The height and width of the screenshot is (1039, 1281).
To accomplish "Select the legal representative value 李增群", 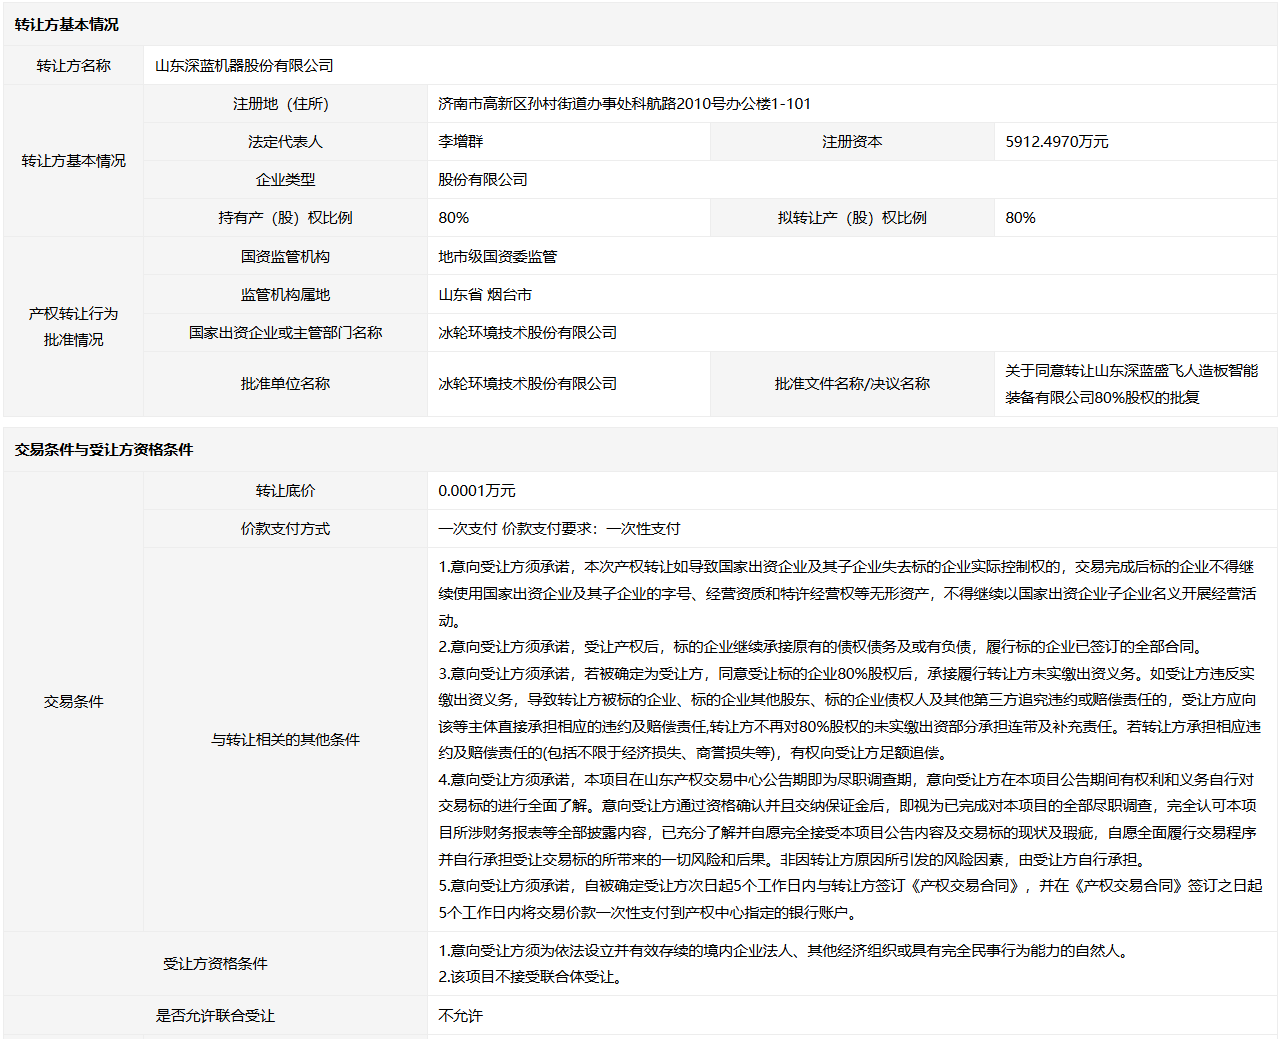I will click(x=461, y=141).
